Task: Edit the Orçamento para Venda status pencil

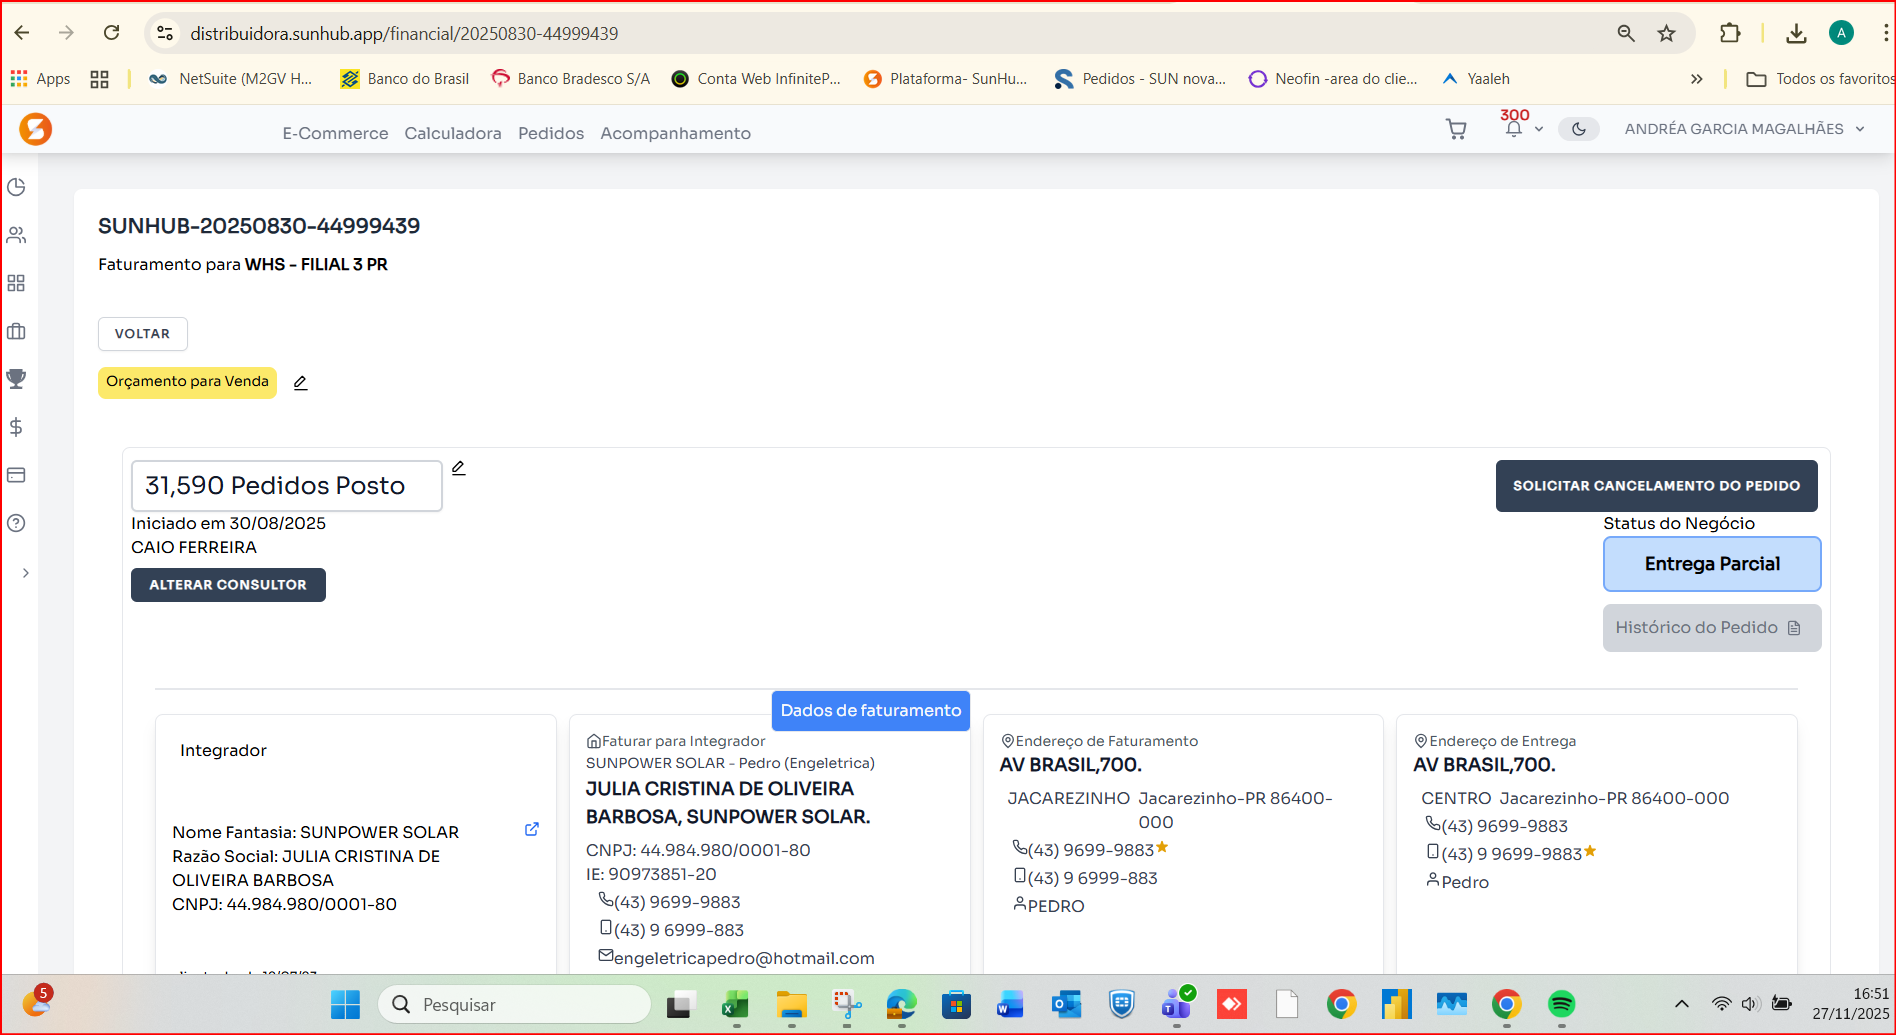Action: click(300, 383)
